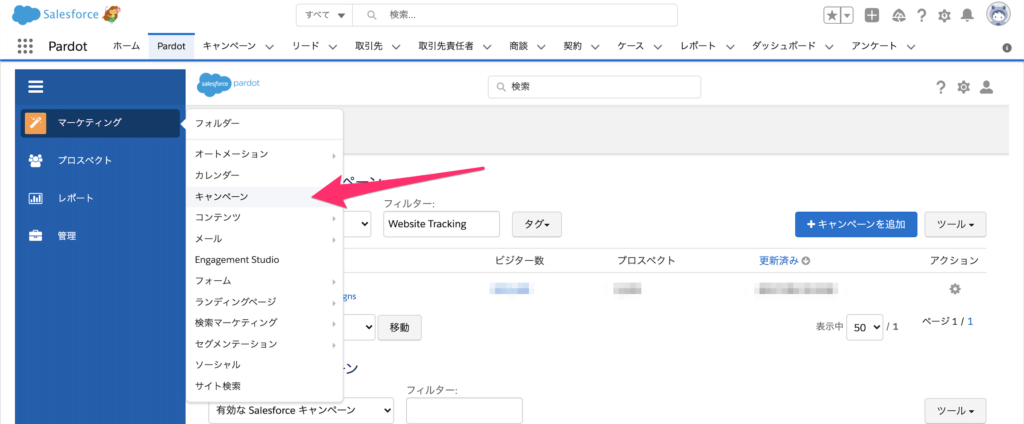
Task: Click the sort arrow beside 更新済み
Action: coord(806,261)
